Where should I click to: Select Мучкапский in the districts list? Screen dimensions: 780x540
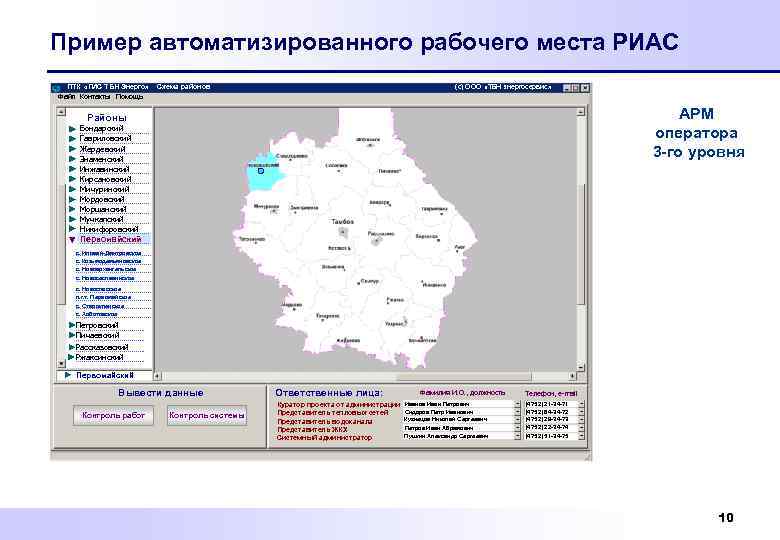click(101, 219)
